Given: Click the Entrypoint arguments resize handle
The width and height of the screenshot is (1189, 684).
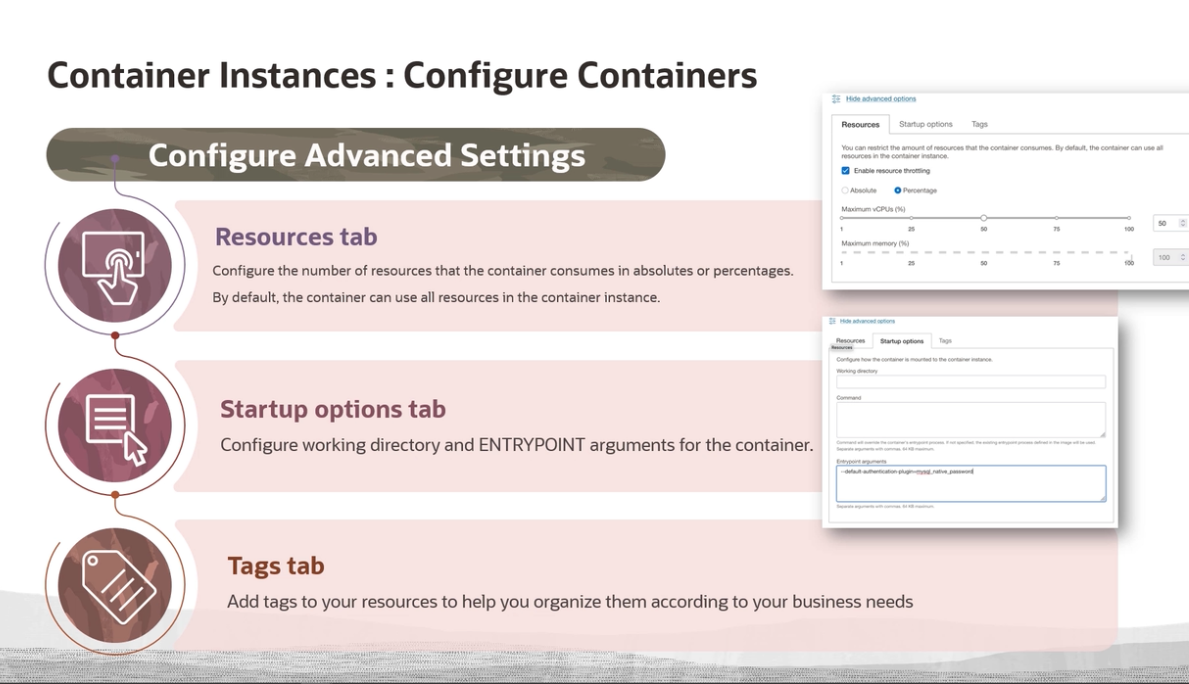Looking at the screenshot, I should click(x=1102, y=497).
